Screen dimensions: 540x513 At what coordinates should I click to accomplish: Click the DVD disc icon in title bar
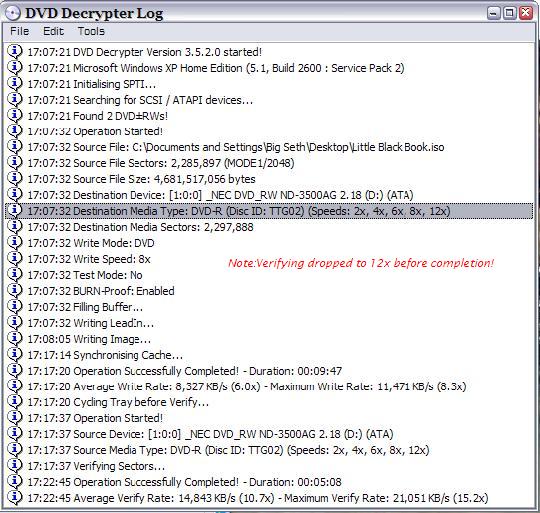[x=13, y=13]
